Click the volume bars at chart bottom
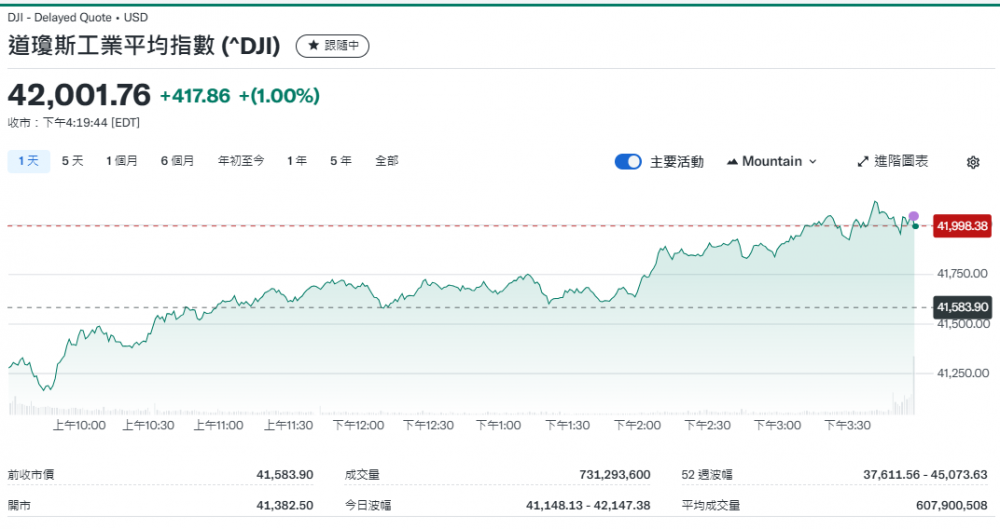This screenshot has height=529, width=1000. click(x=460, y=408)
